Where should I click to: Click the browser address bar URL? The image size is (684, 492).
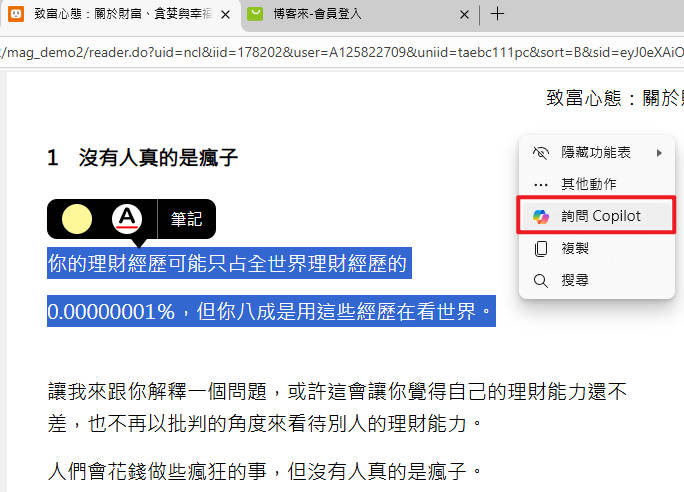coord(340,52)
